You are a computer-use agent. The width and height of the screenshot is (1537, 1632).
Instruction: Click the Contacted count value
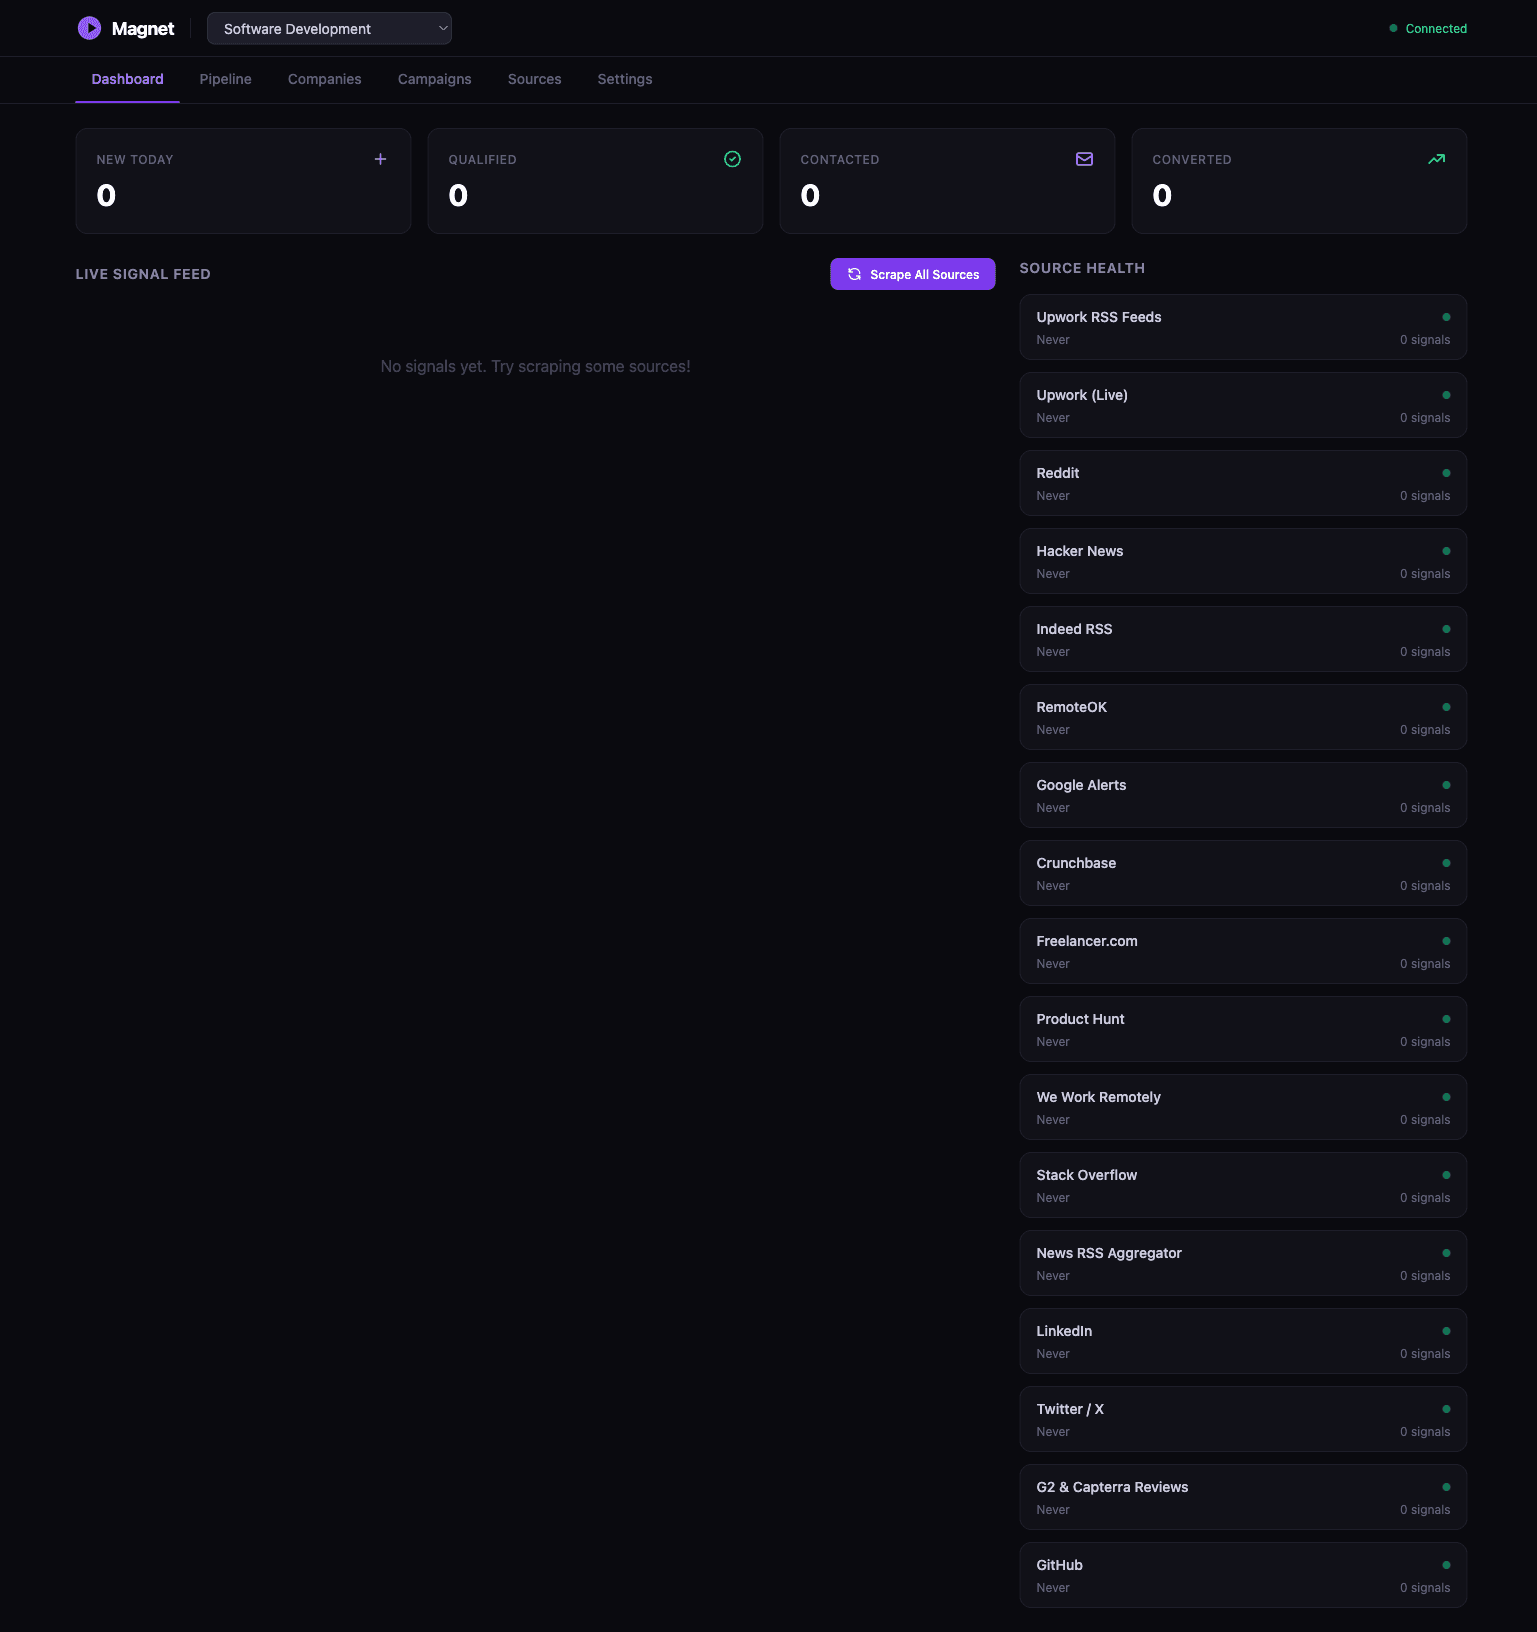[810, 195]
